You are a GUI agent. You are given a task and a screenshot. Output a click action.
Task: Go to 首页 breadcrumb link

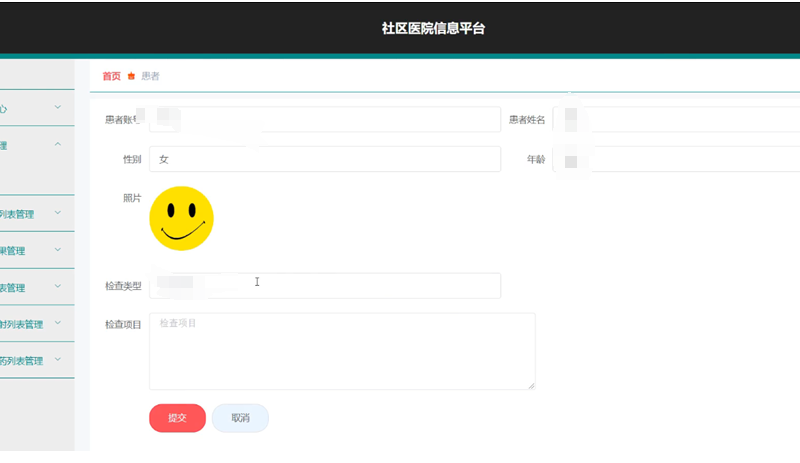tap(111, 76)
